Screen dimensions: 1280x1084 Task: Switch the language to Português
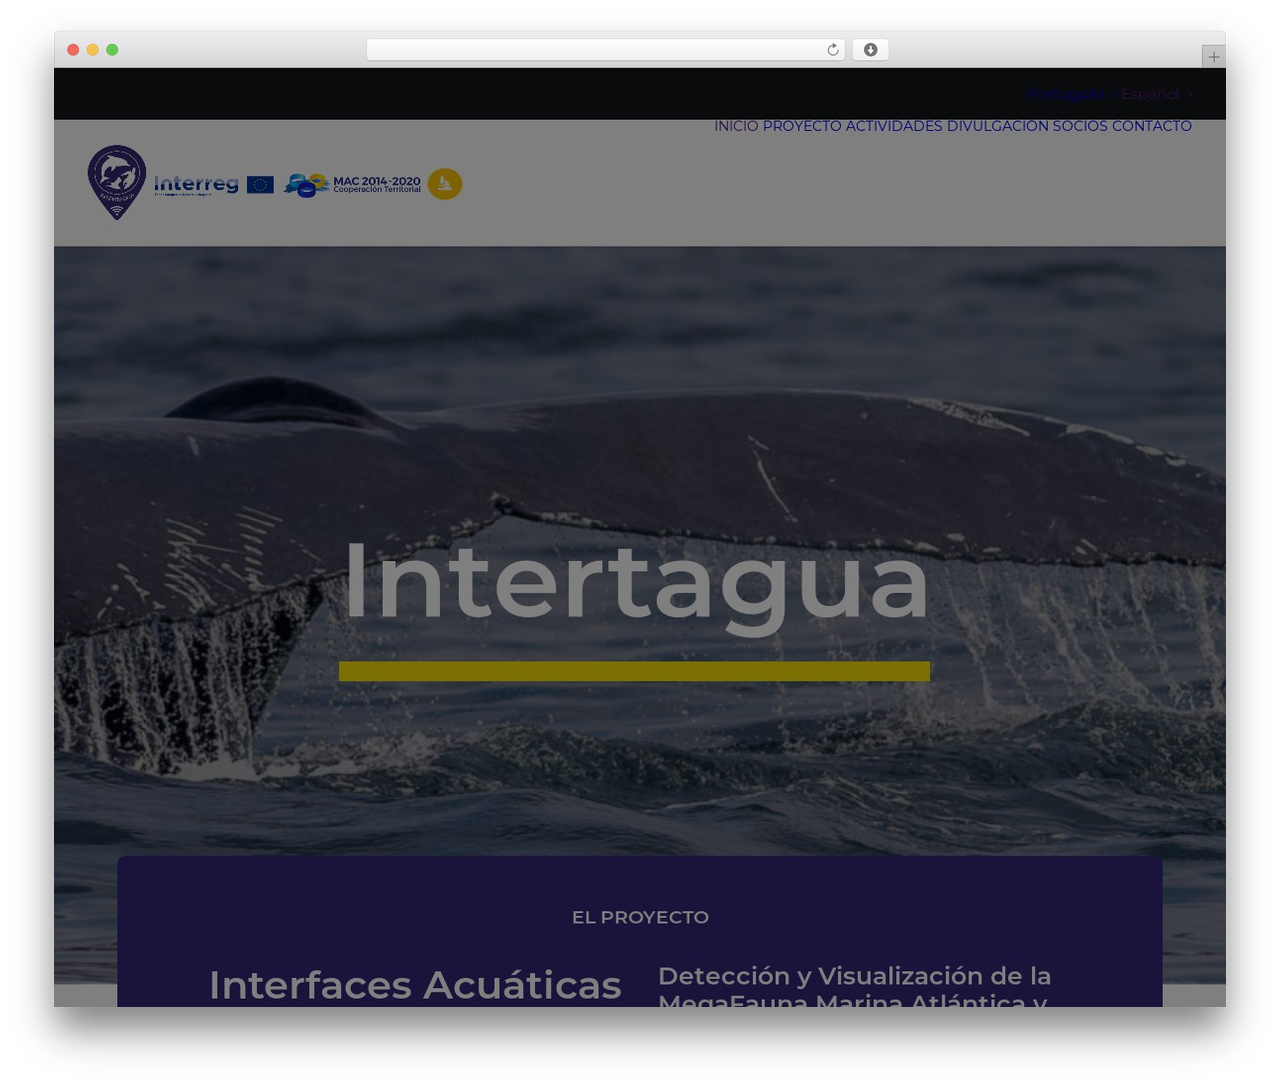1066,94
